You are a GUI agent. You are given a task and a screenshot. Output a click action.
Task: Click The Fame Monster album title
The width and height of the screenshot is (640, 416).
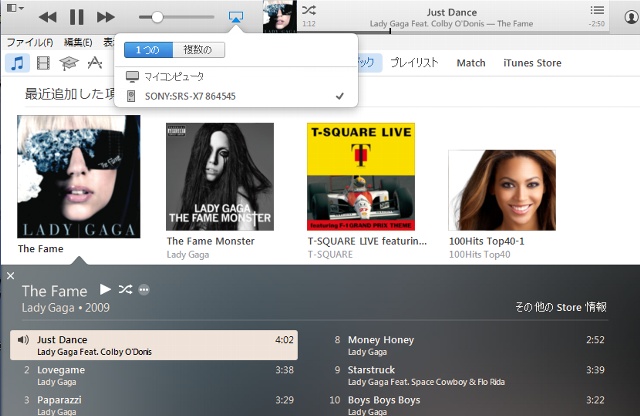211,241
